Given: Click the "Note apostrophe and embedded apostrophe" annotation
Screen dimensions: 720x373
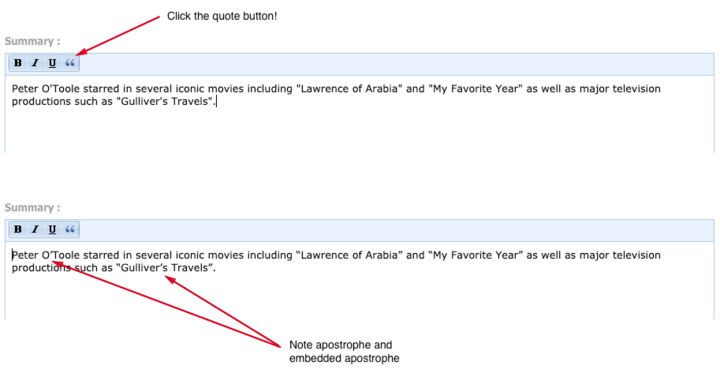Looking at the screenshot, I should pyautogui.click(x=344, y=351).
